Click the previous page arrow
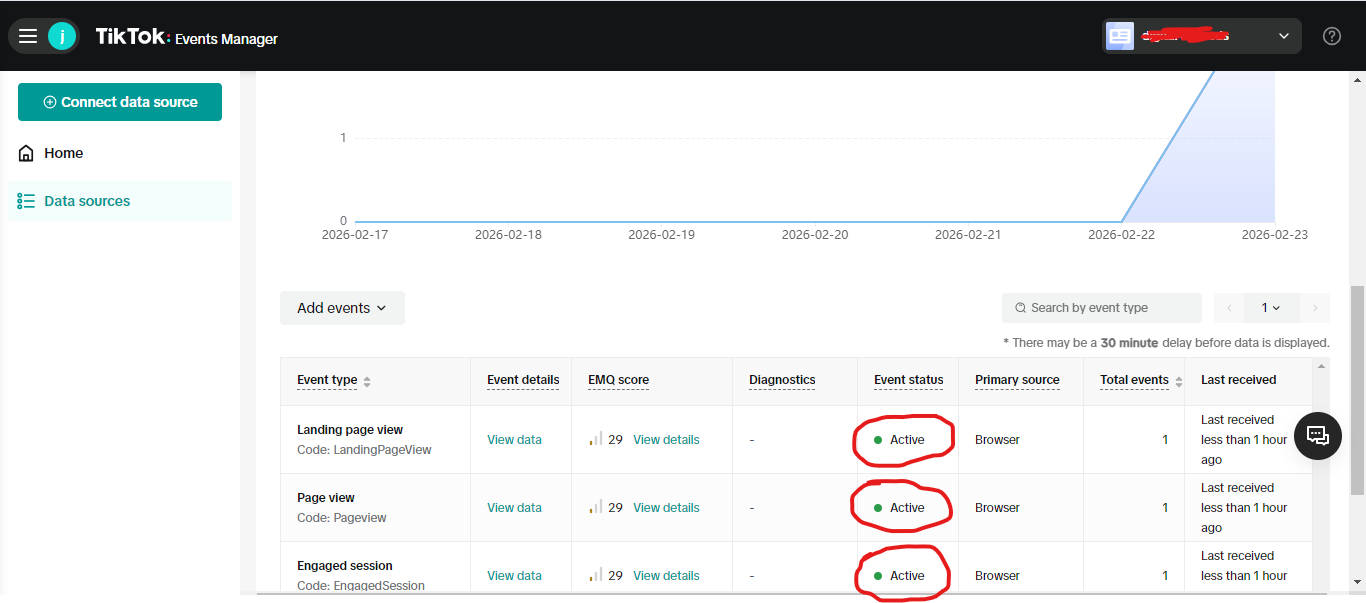 (x=1229, y=308)
